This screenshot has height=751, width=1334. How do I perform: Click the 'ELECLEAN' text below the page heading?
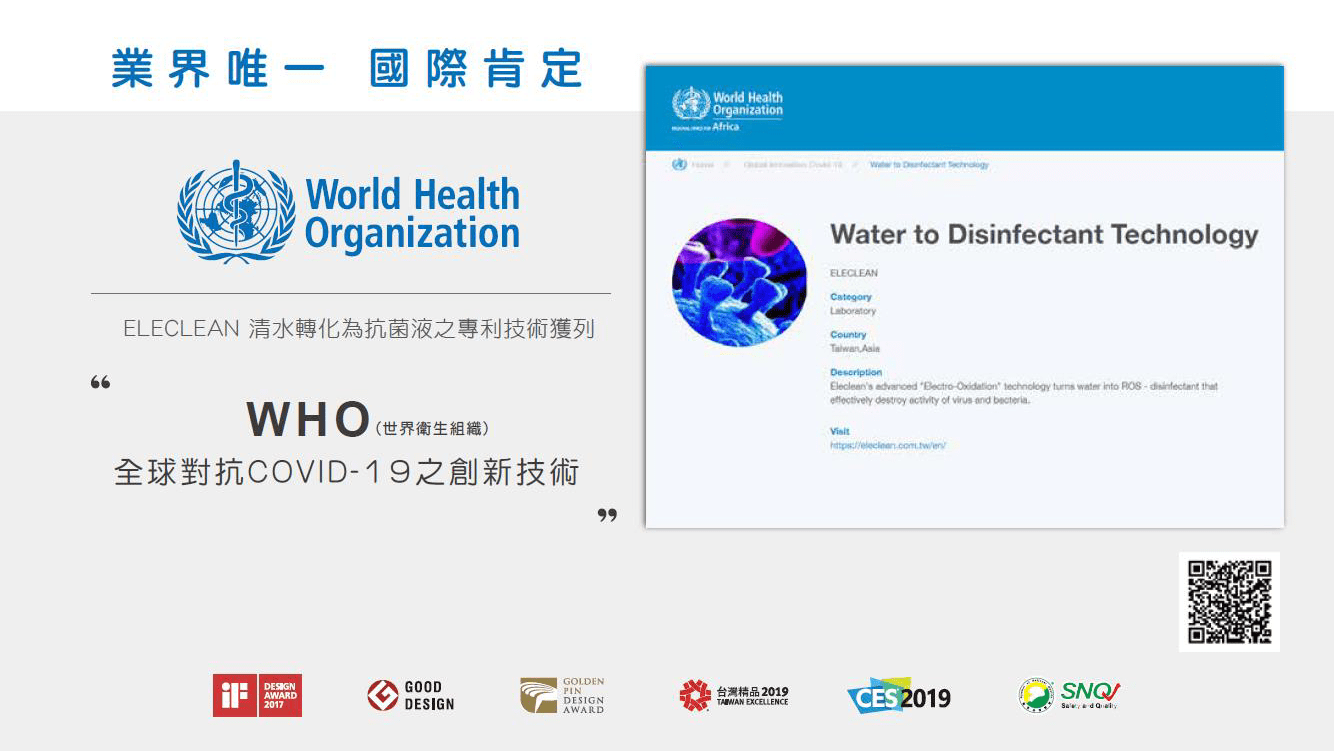(x=854, y=273)
